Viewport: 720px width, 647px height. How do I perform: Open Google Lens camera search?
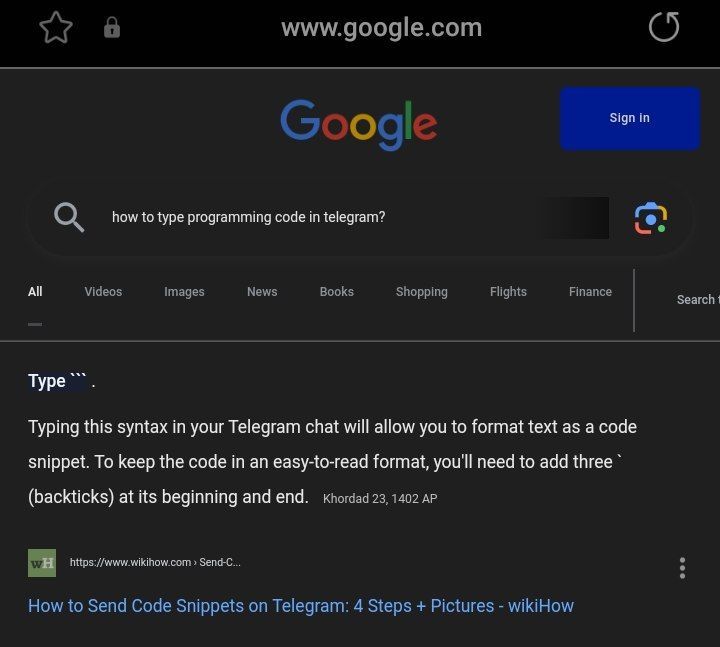[651, 218]
